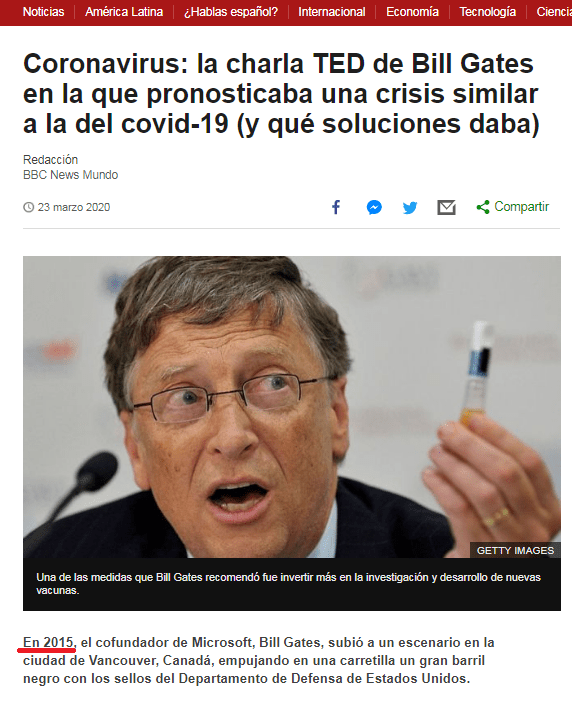Select the Internacional nav item
The width and height of the screenshot is (583, 709).
pyautogui.click(x=332, y=12)
